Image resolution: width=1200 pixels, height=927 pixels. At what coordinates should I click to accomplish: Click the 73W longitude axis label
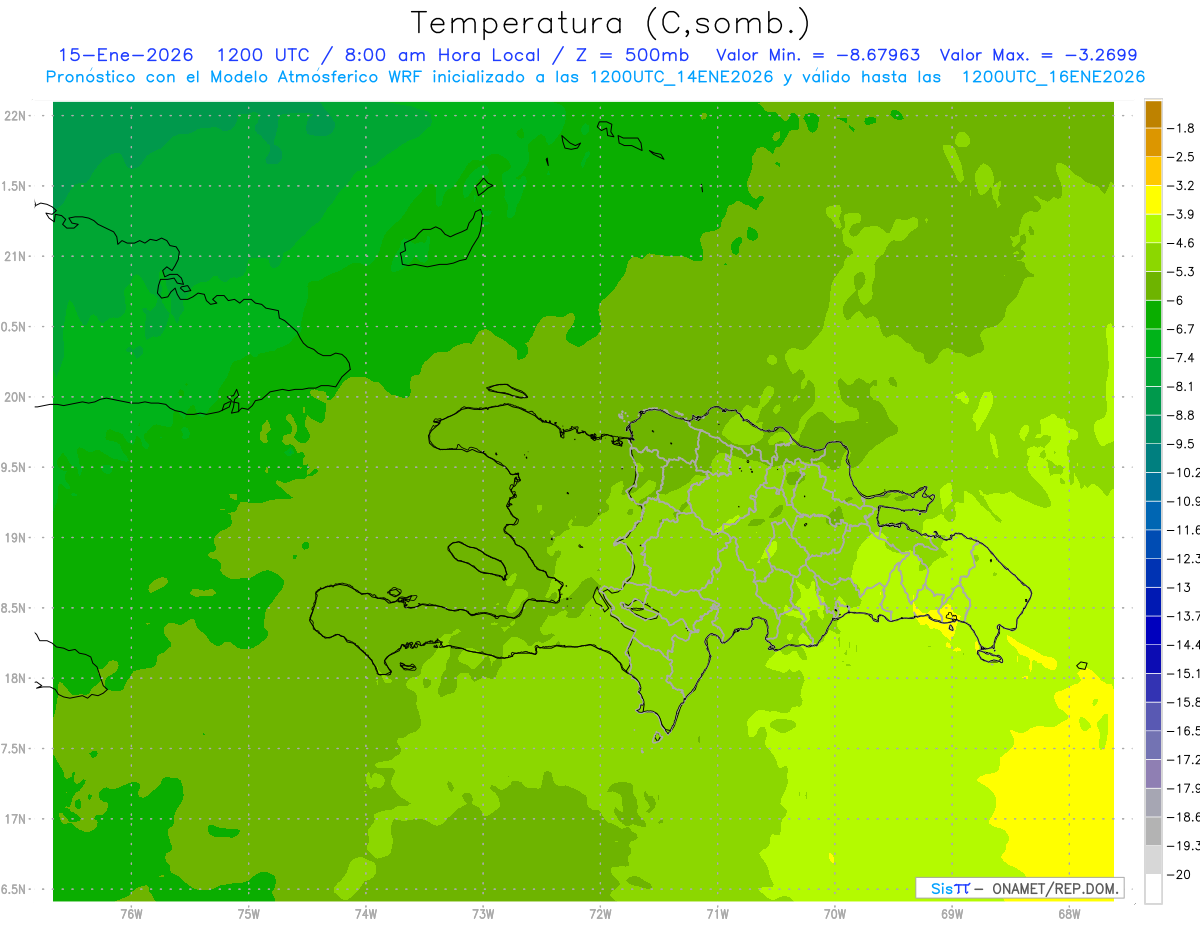(x=483, y=913)
